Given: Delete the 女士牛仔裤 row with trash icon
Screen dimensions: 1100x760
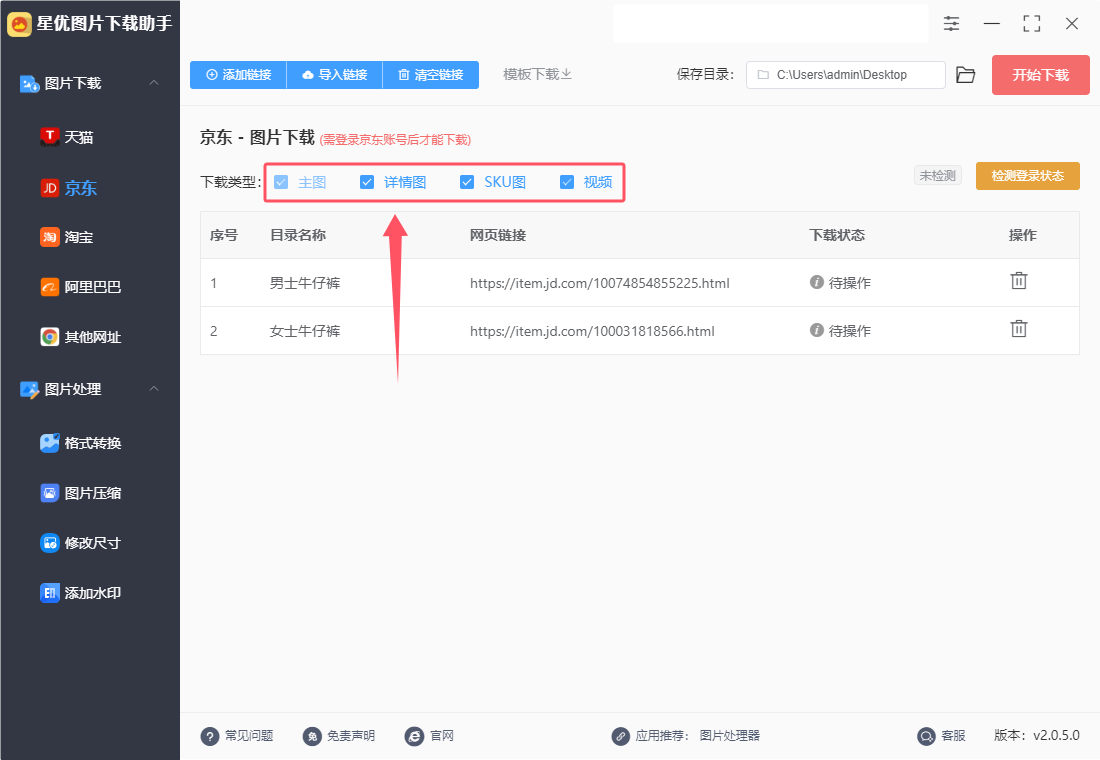Looking at the screenshot, I should point(1019,329).
